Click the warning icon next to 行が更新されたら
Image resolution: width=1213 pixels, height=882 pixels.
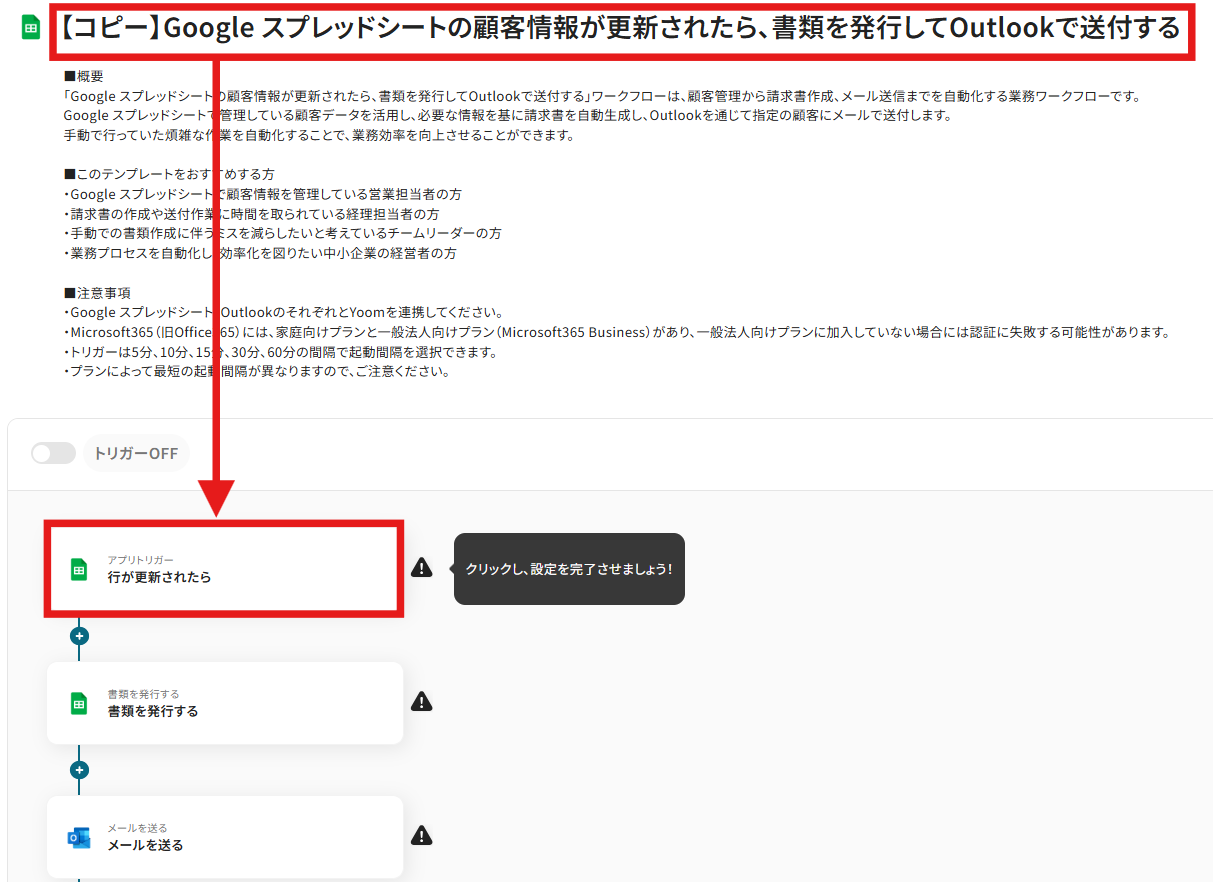pos(422,568)
